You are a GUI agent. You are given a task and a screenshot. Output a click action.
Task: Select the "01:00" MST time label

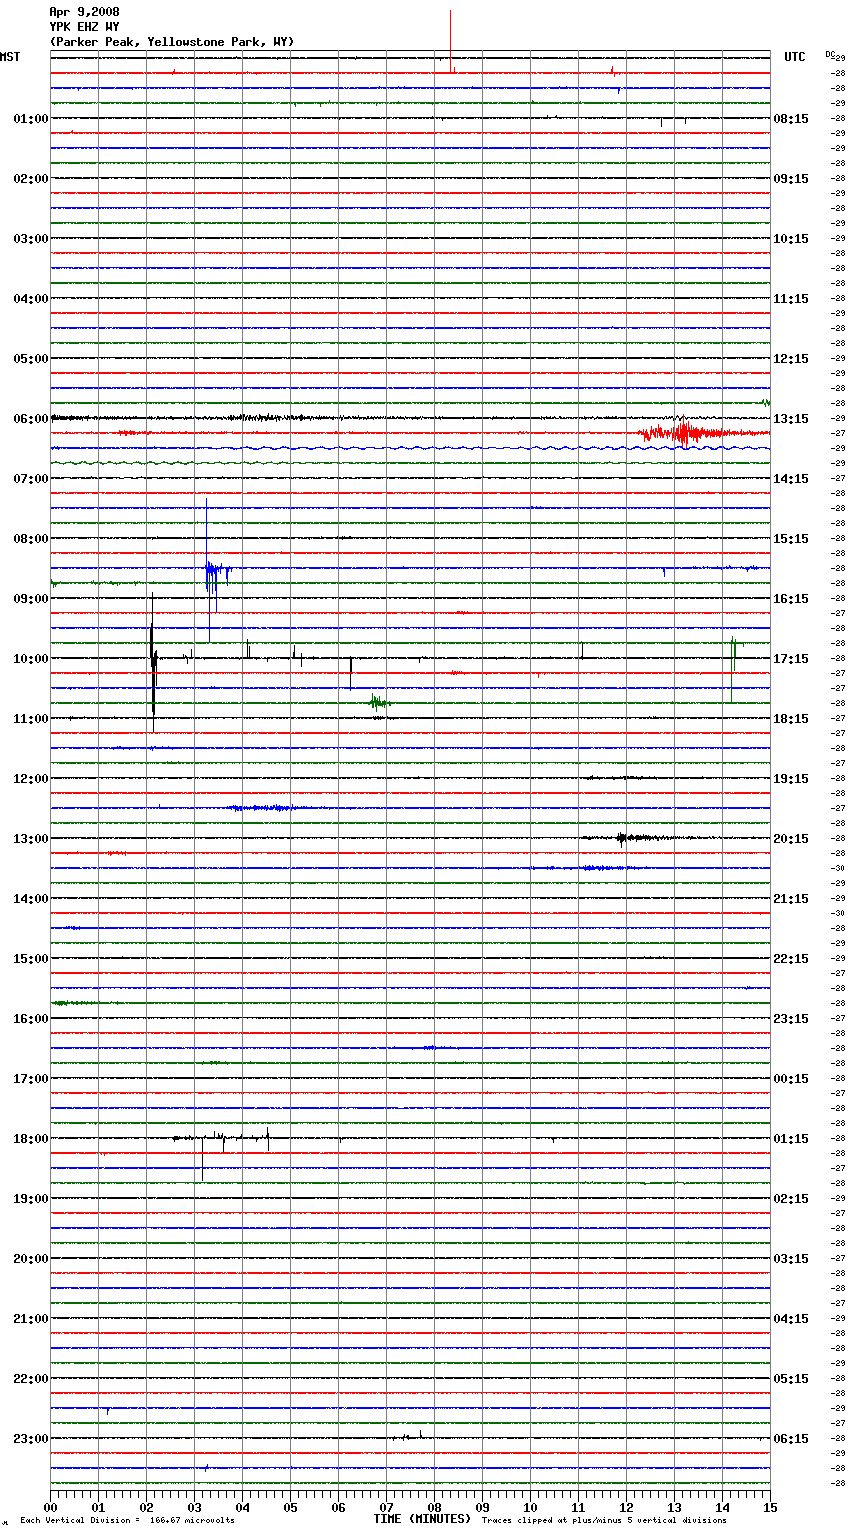31,119
